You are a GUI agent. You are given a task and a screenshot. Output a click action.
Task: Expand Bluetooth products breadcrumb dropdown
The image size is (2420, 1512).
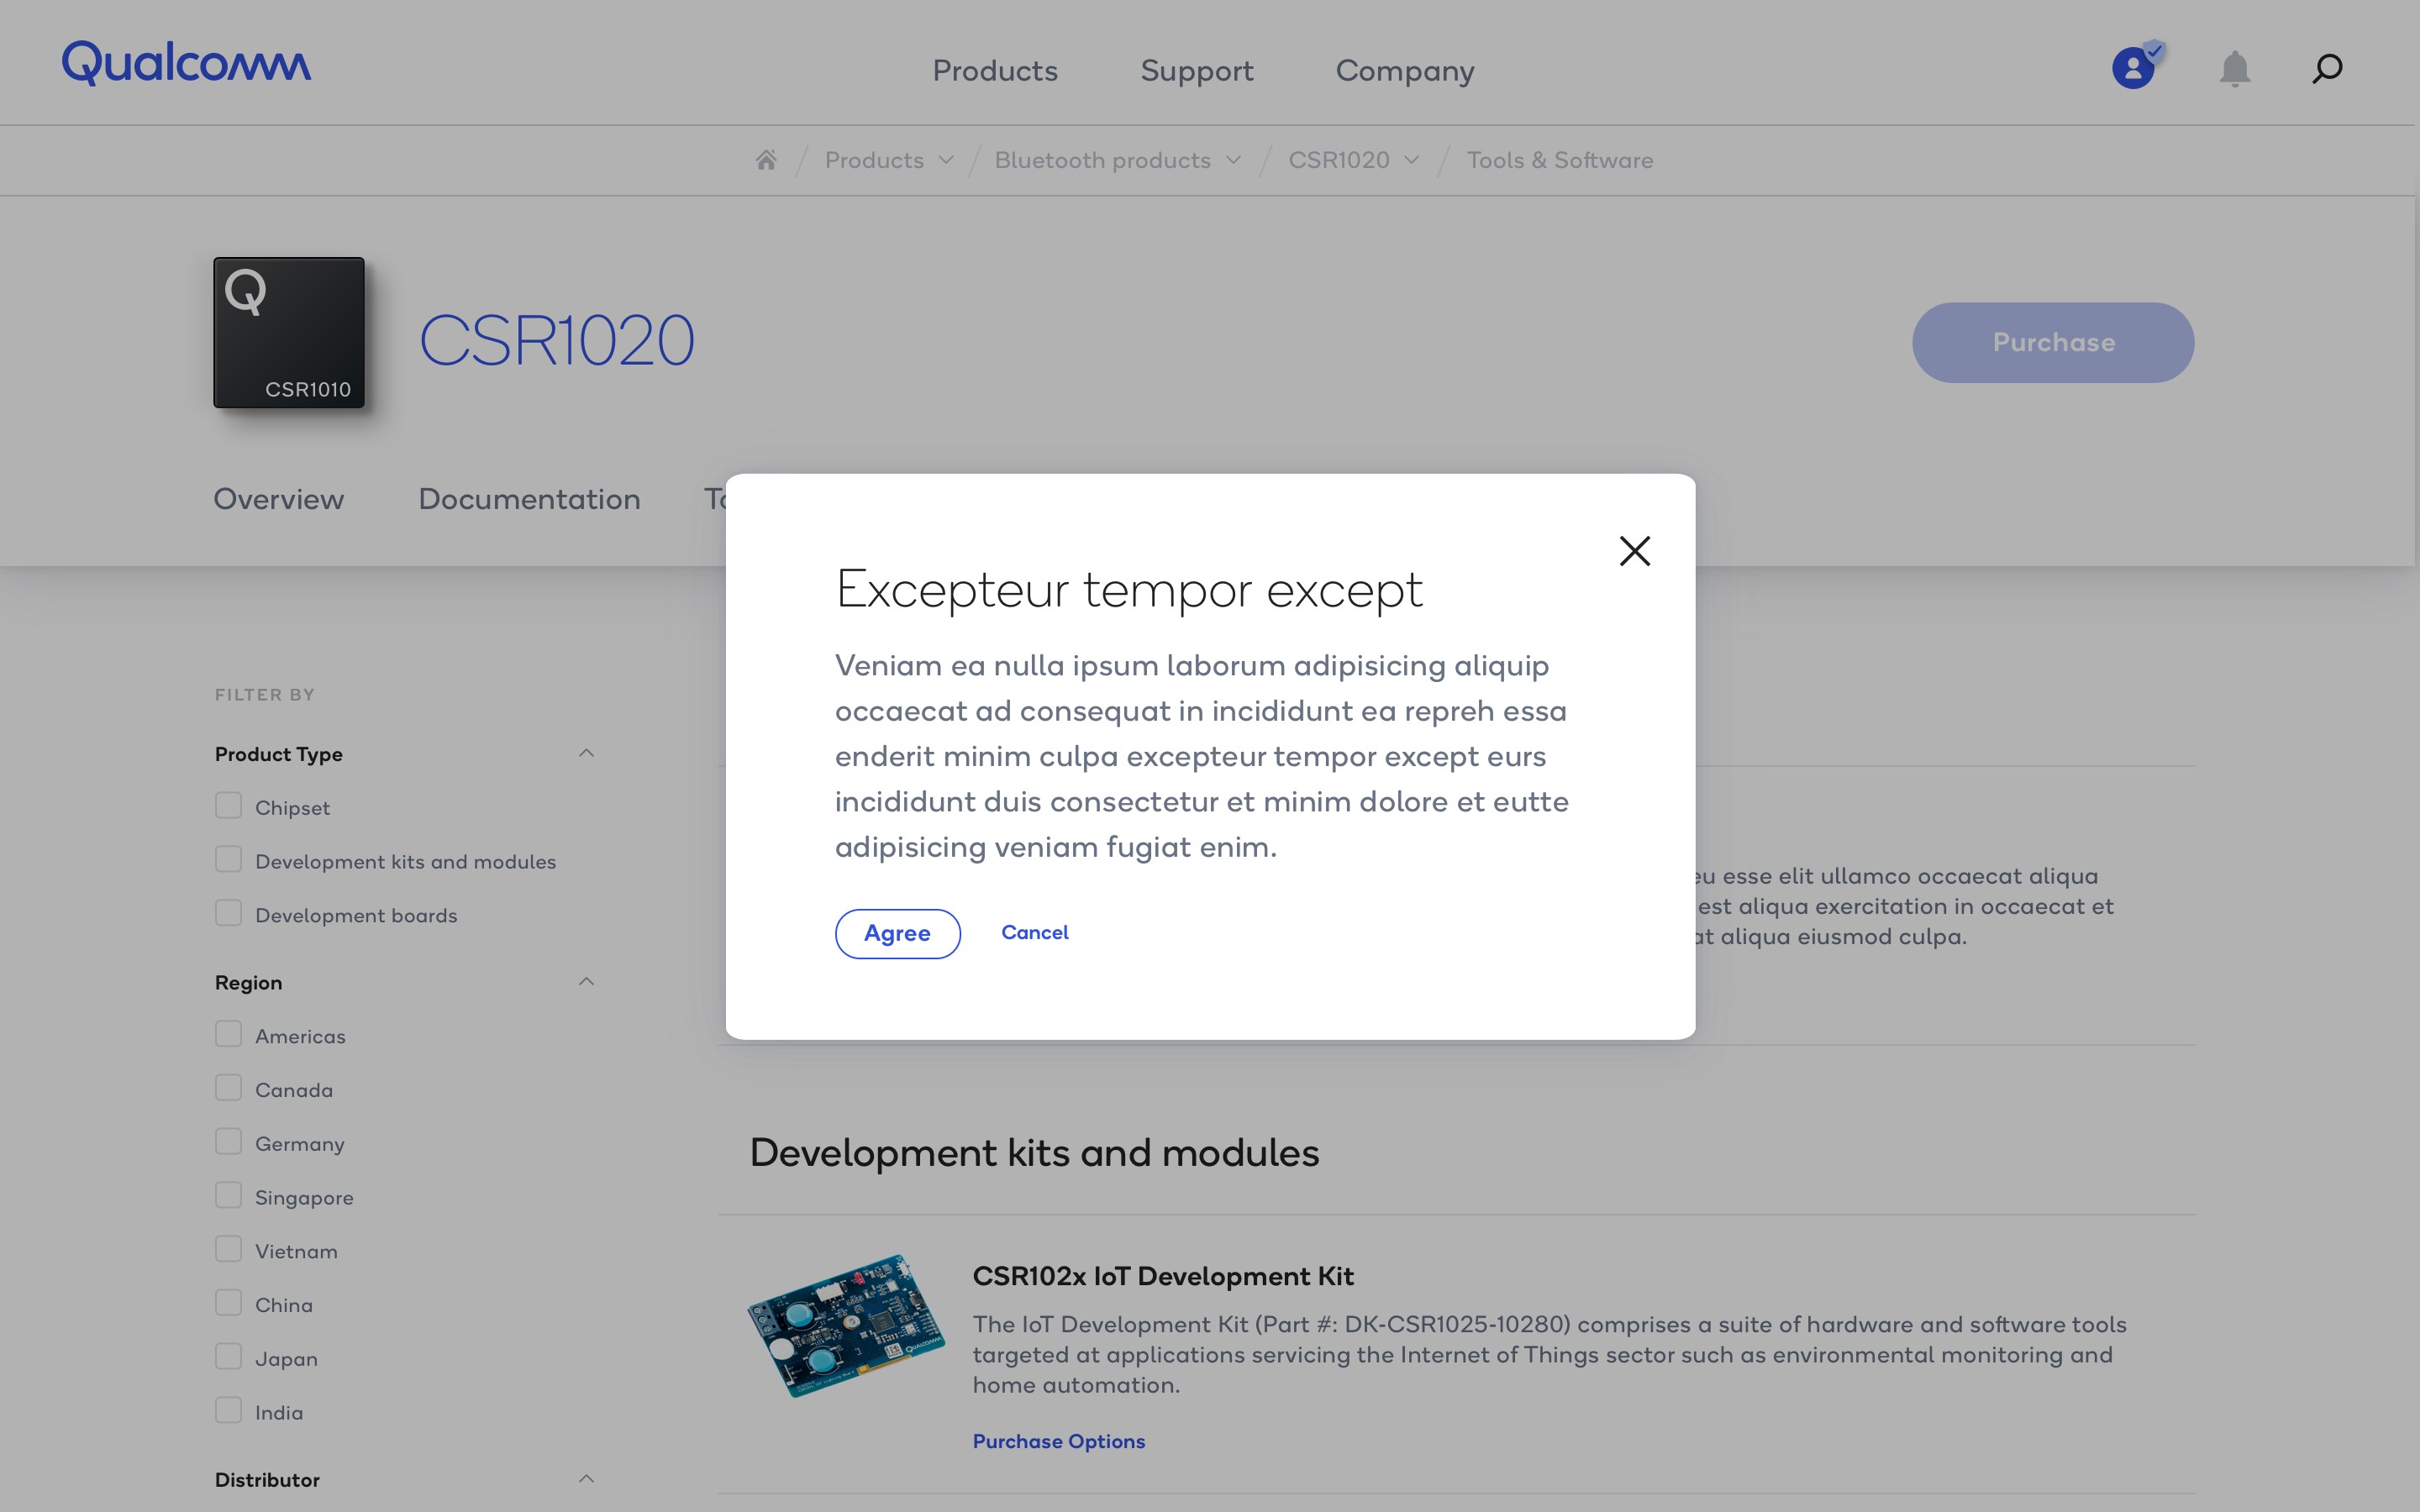1234,160
